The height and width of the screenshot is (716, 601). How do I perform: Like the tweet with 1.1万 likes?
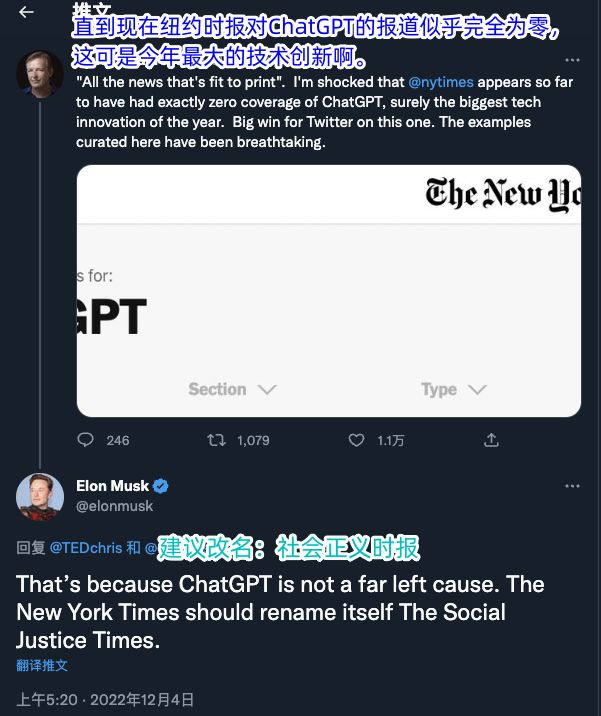[356, 440]
